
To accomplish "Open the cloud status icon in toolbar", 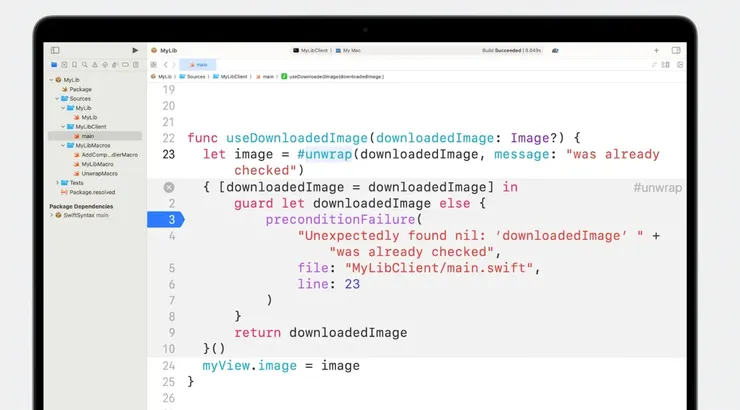I will click(x=555, y=50).
